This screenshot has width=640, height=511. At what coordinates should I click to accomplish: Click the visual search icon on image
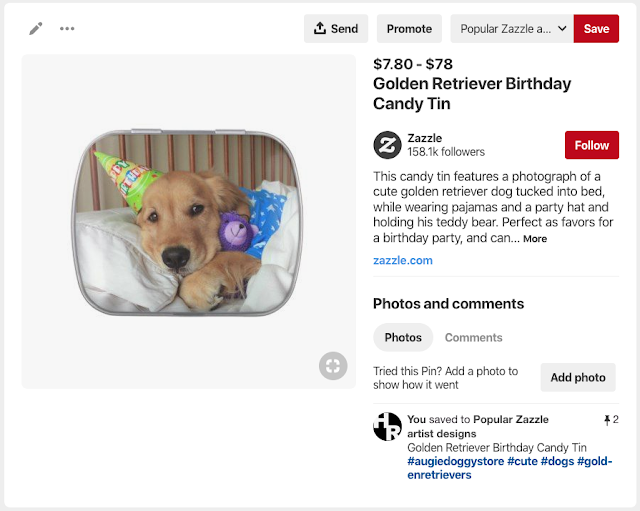point(333,366)
